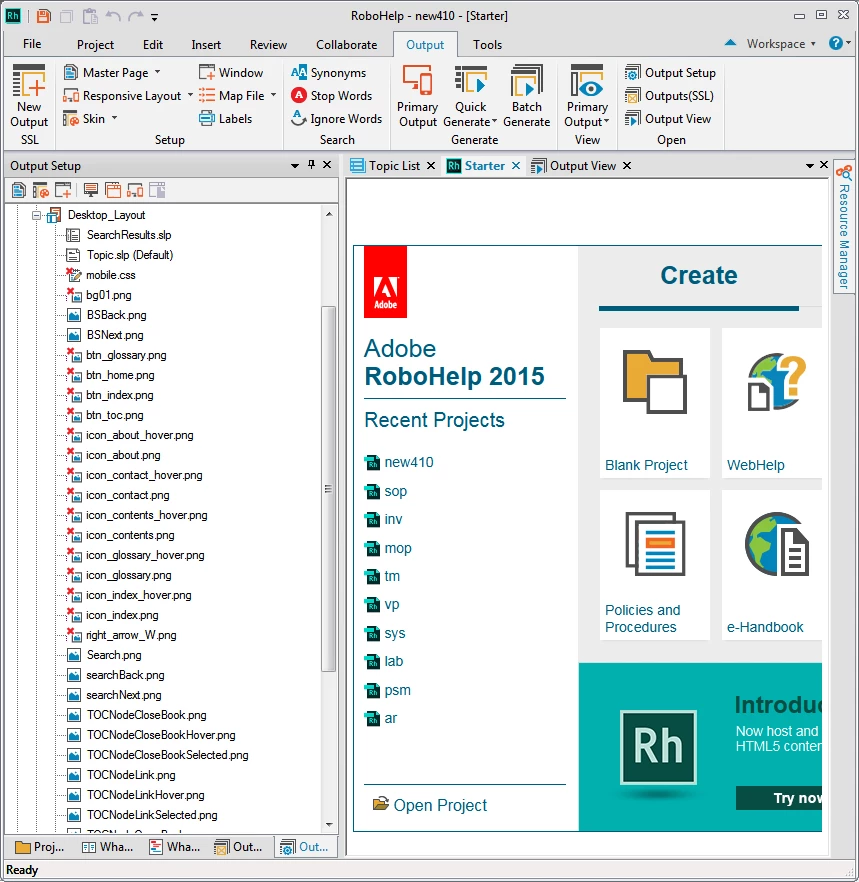859x882 pixels.
Task: Click the Adobe logo on Starter page
Action: click(x=385, y=282)
